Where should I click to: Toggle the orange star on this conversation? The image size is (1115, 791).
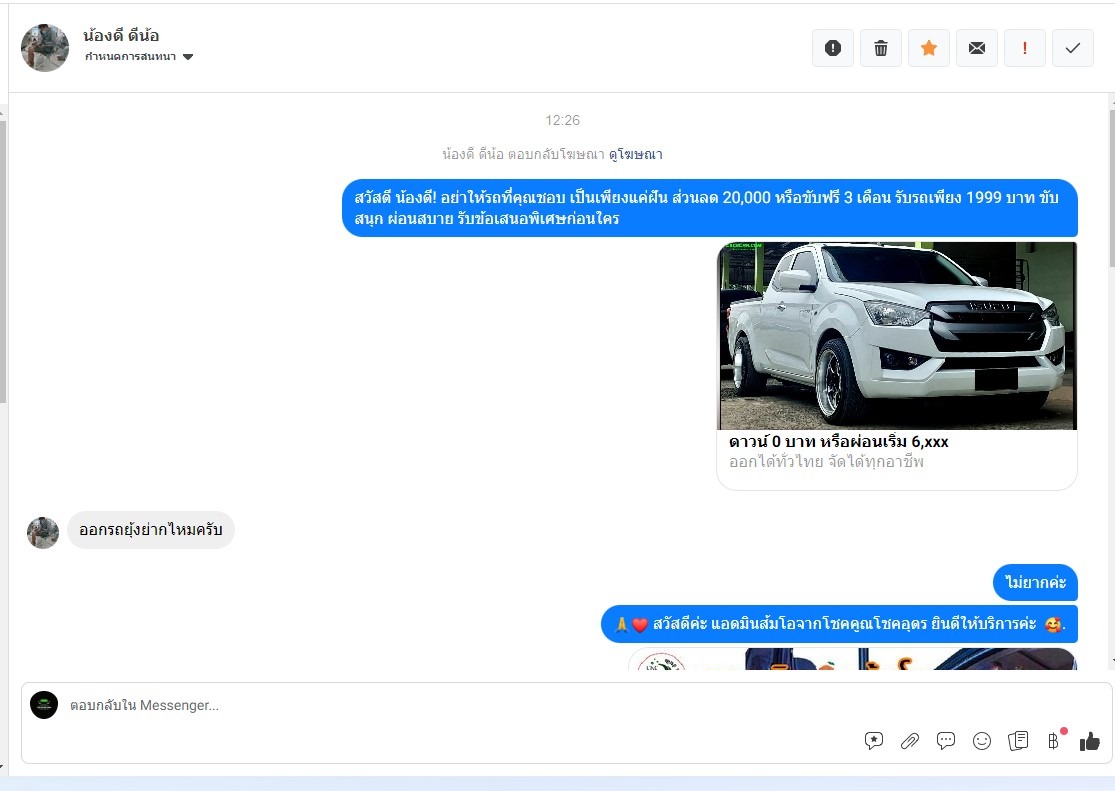[929, 48]
